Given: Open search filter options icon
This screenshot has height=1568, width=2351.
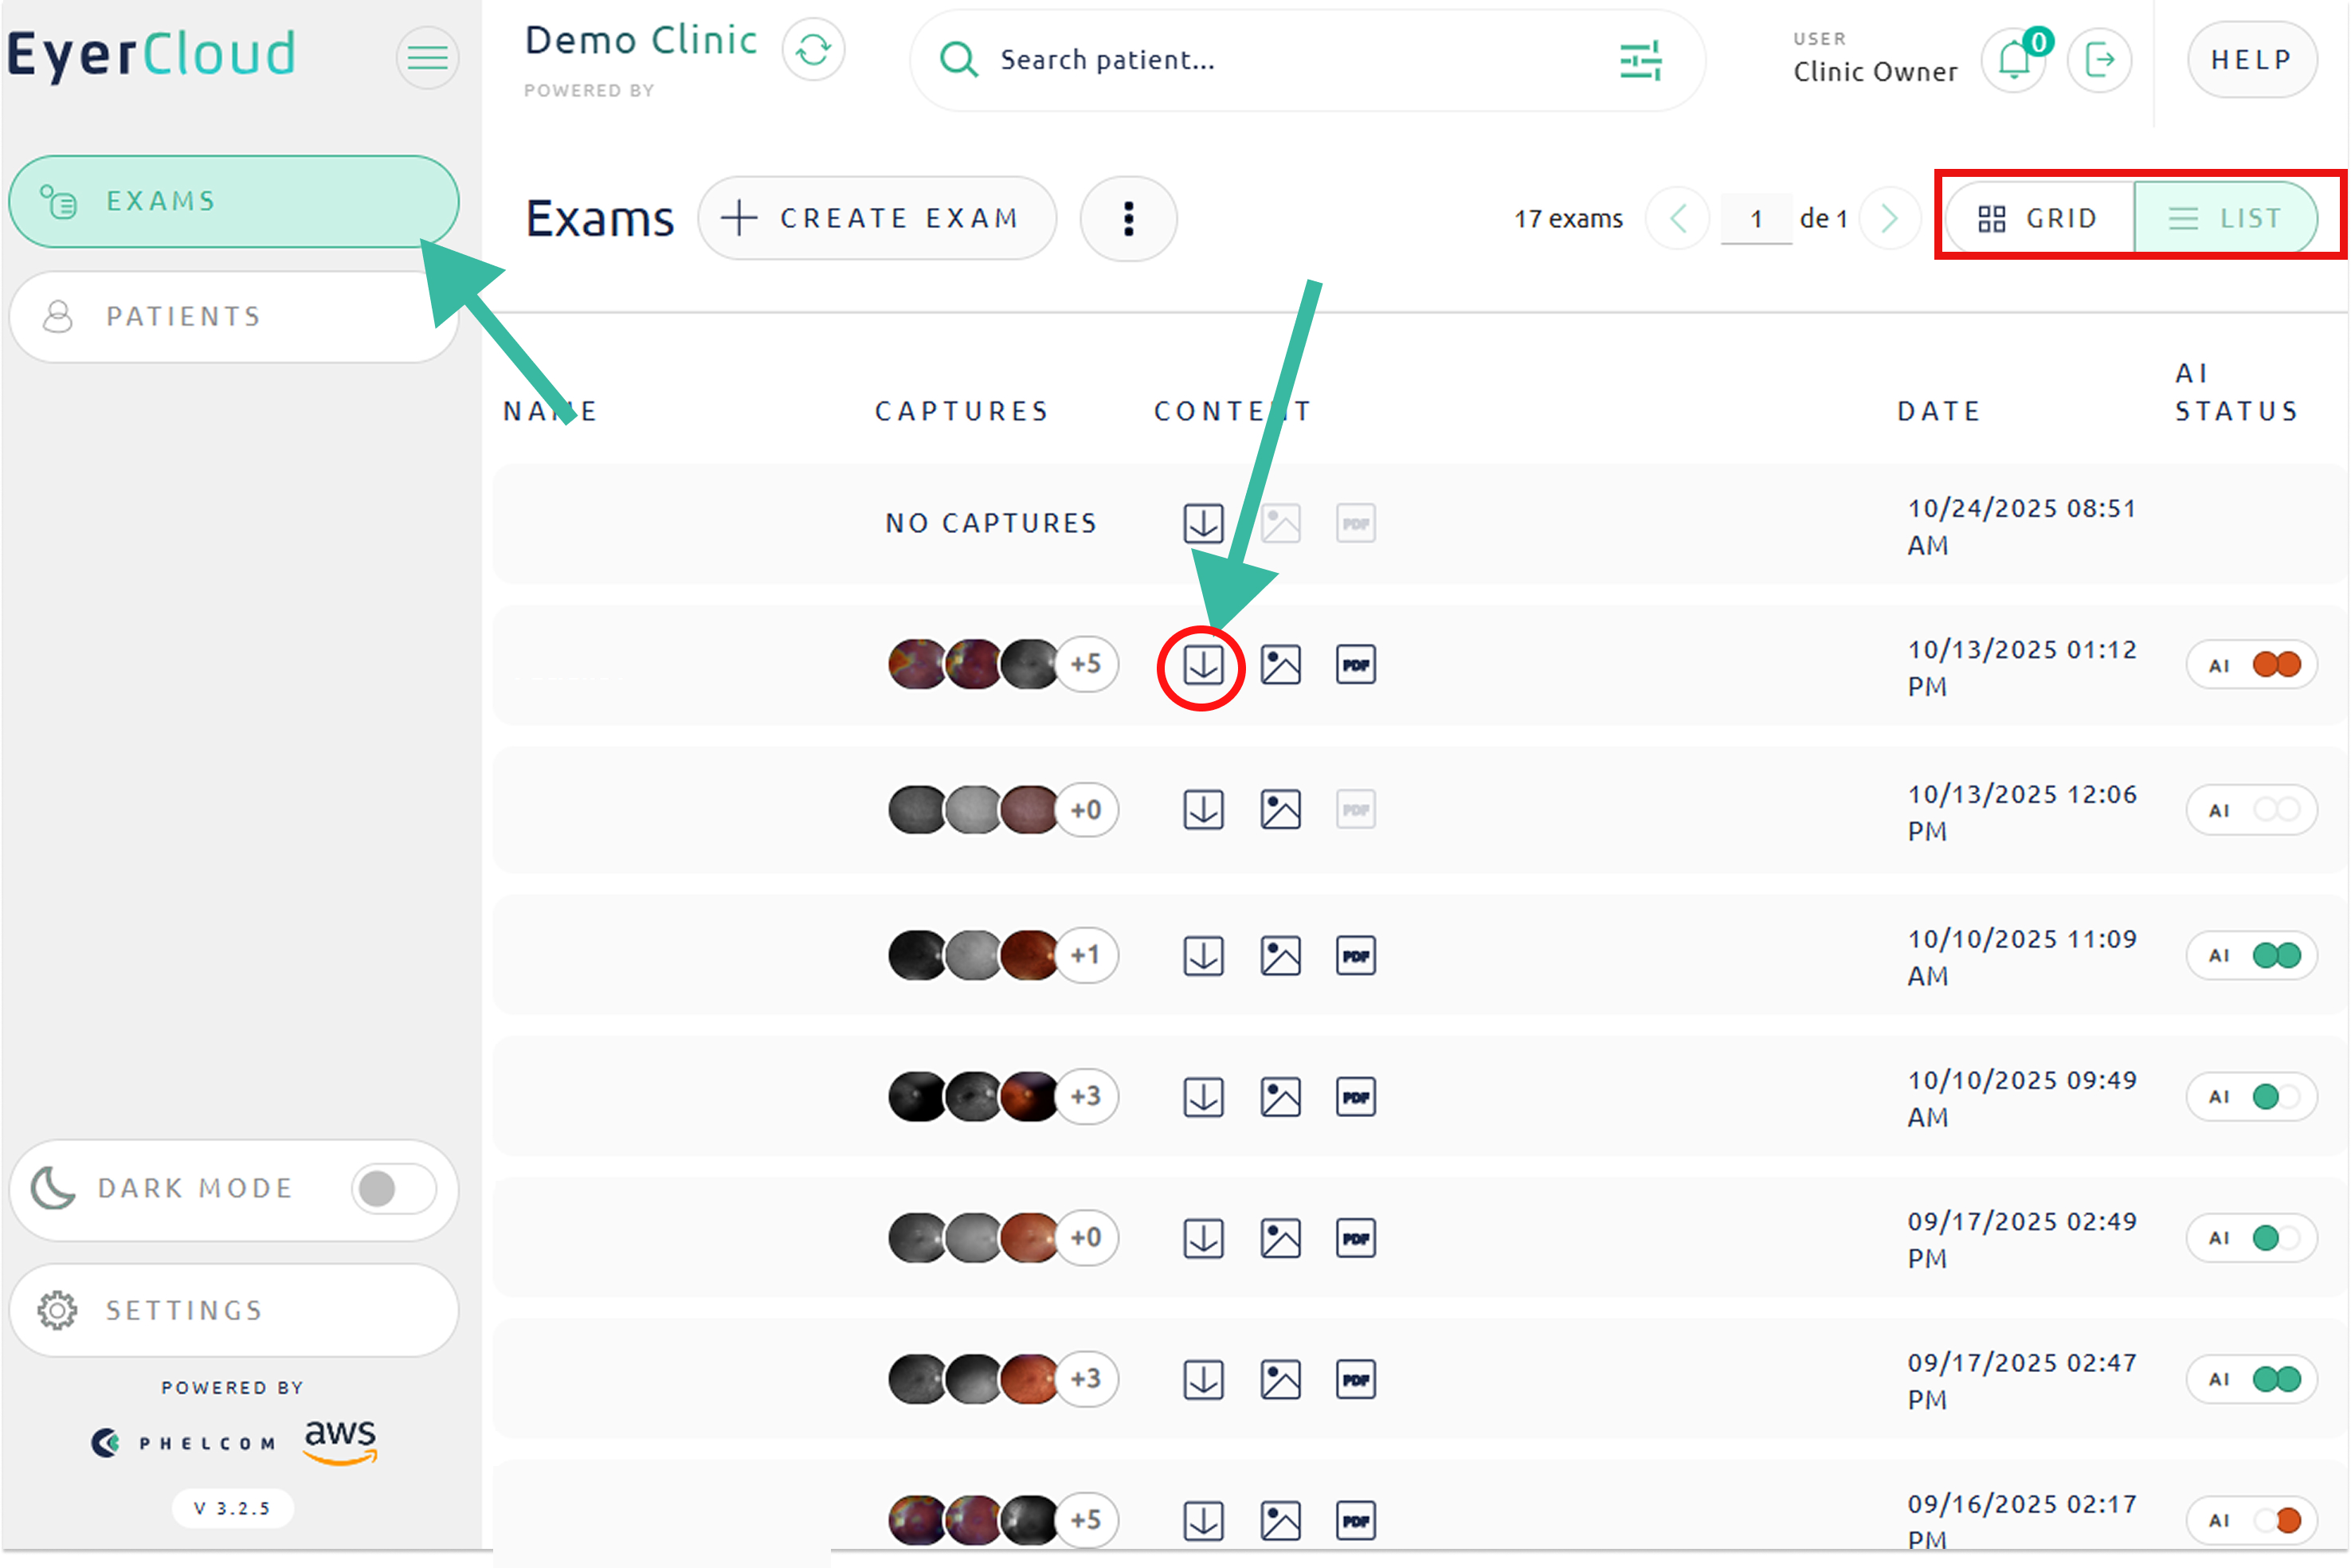Looking at the screenshot, I should pyautogui.click(x=1640, y=61).
